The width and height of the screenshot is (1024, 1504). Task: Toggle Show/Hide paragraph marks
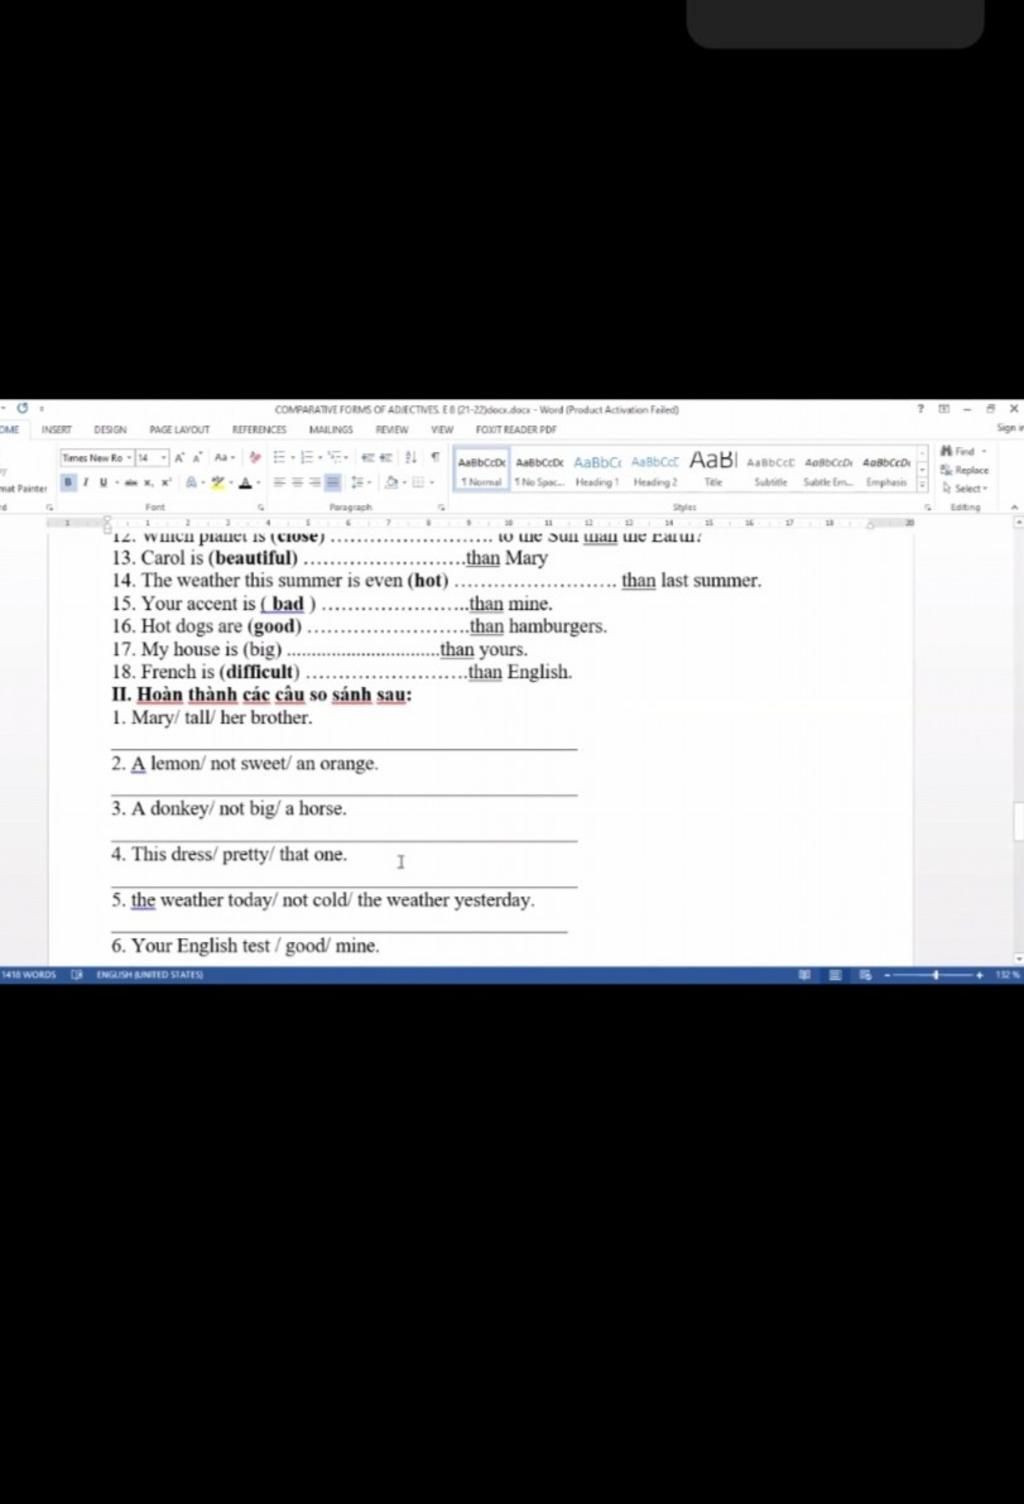click(435, 457)
